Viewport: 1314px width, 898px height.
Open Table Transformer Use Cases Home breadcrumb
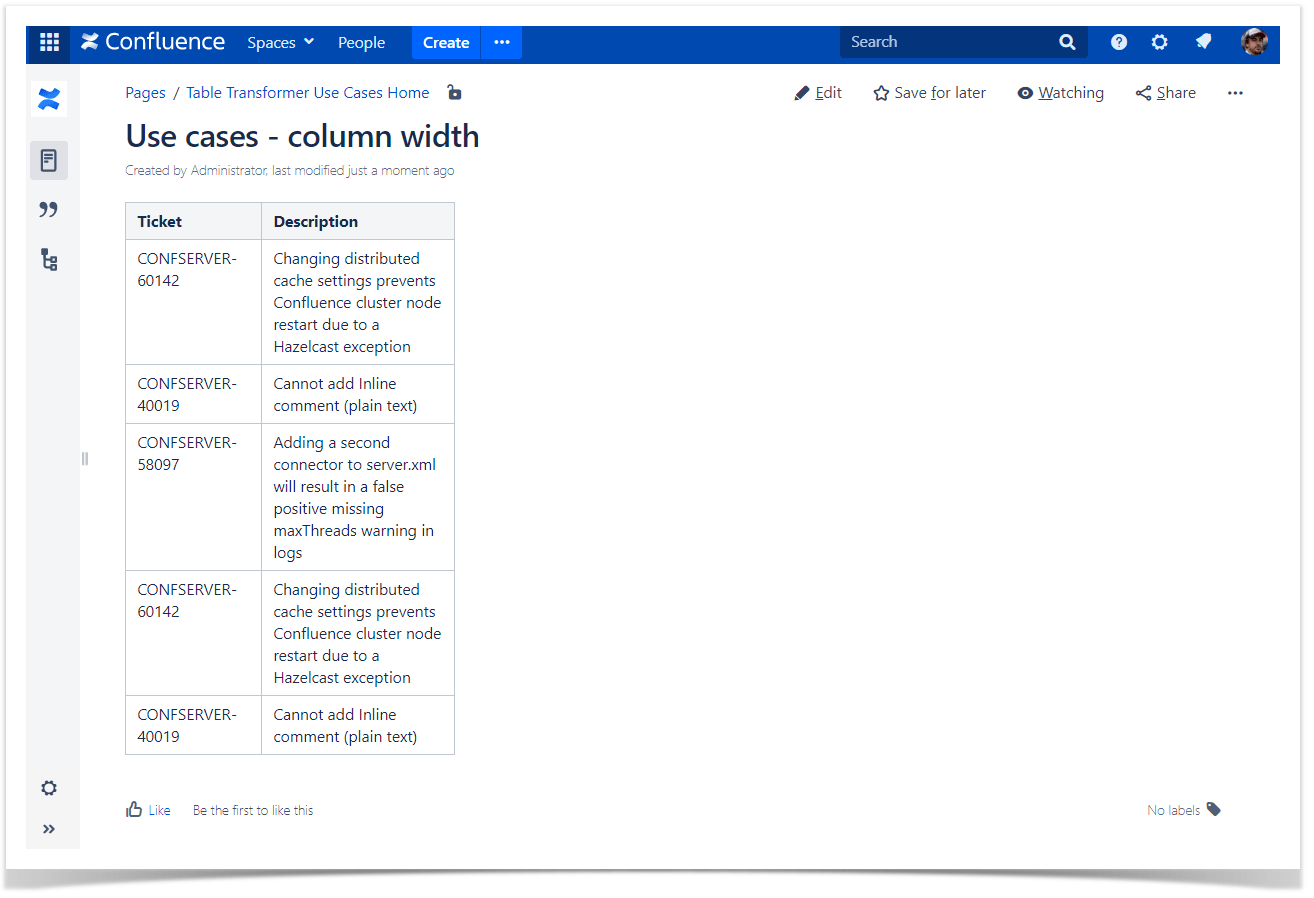pyautogui.click(x=308, y=93)
